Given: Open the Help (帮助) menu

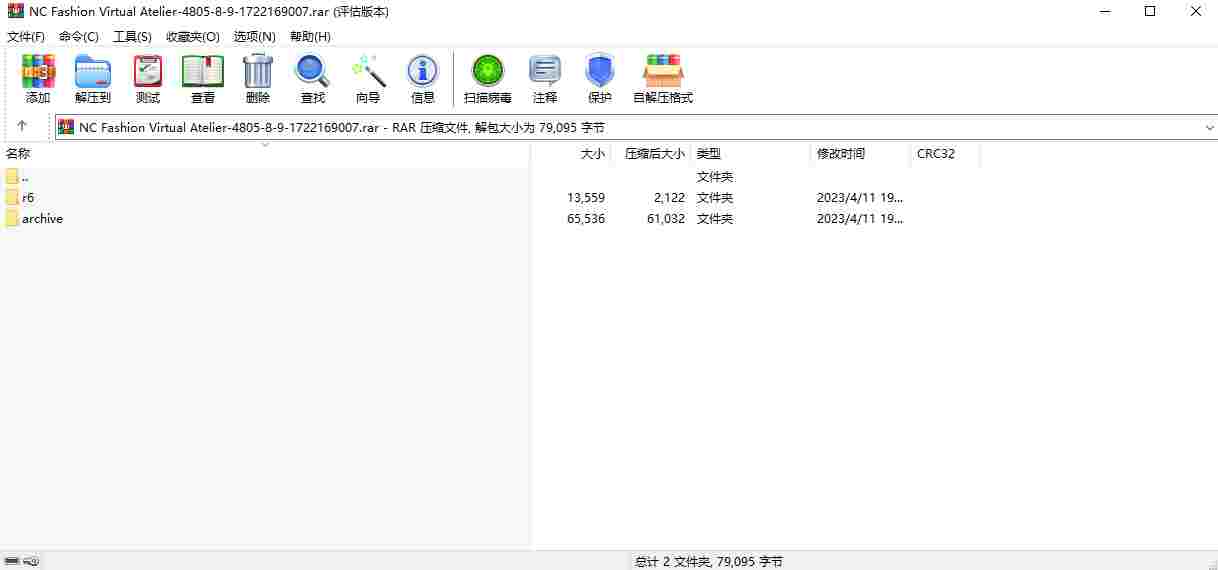Looking at the screenshot, I should click(310, 36).
